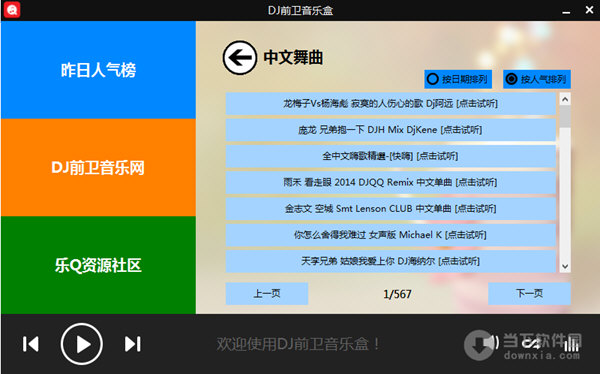The width and height of the screenshot is (600, 374).
Task: Preview 雨禾 看走眼 2014 DJQQ Remix track
Action: click(x=390, y=182)
